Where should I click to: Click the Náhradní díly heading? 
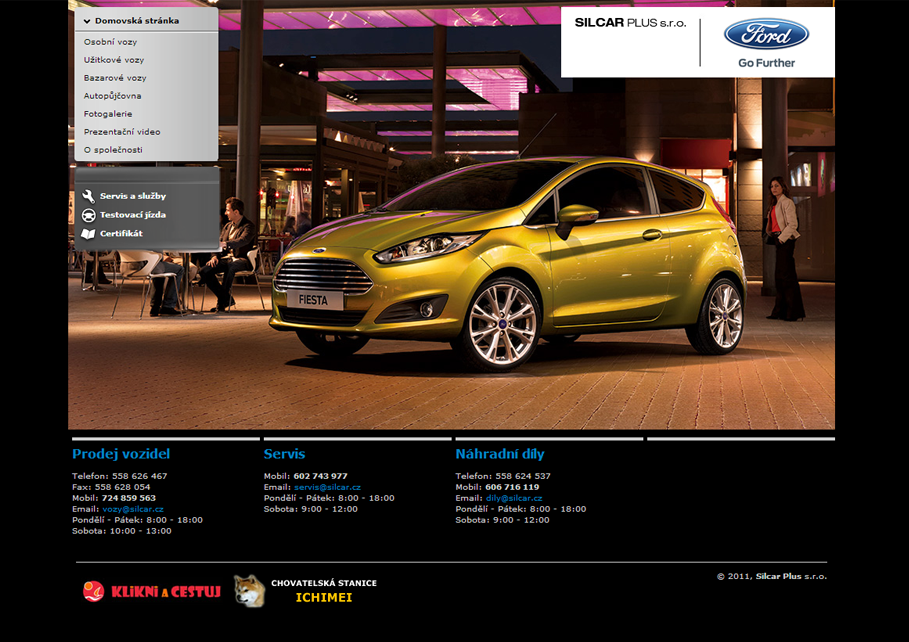coord(500,454)
